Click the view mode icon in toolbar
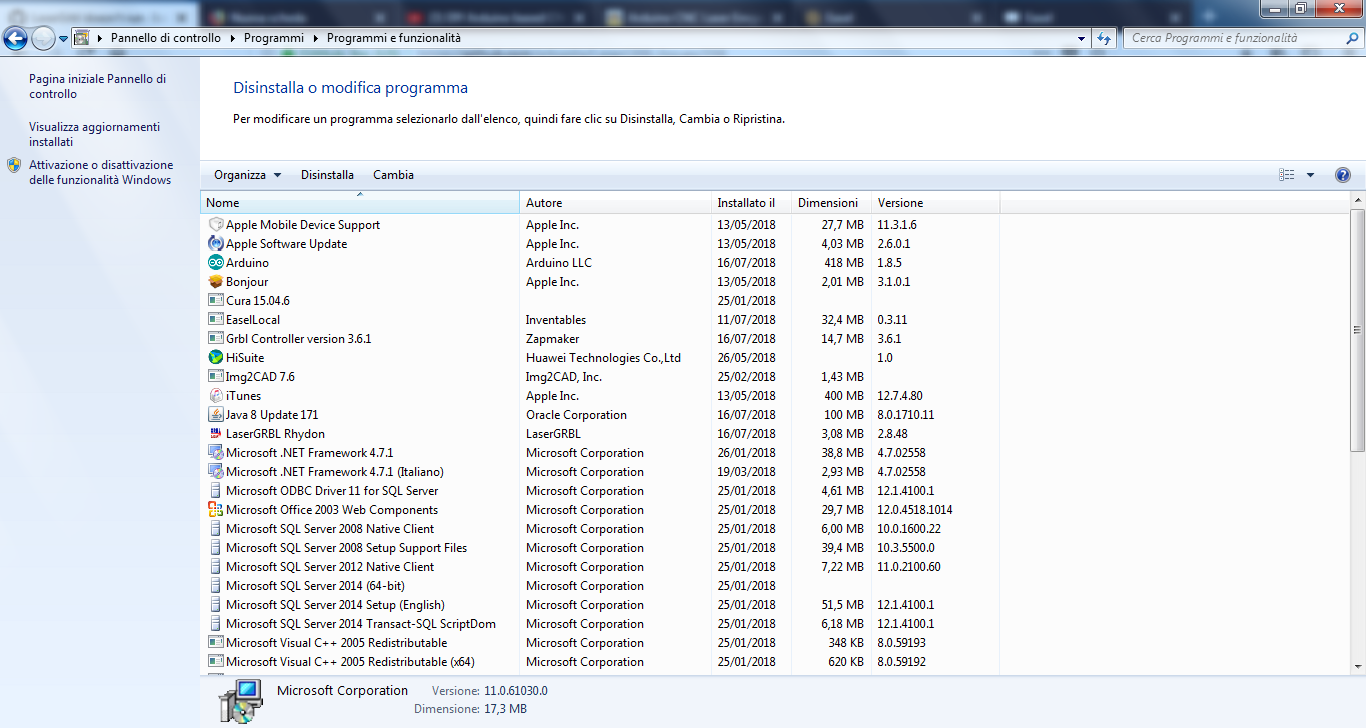The image size is (1366, 728). (x=1287, y=175)
